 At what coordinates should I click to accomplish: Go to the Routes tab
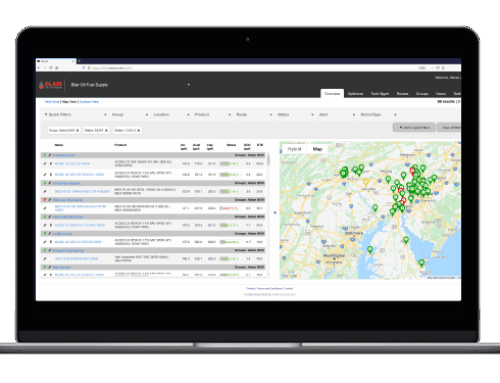click(402, 94)
